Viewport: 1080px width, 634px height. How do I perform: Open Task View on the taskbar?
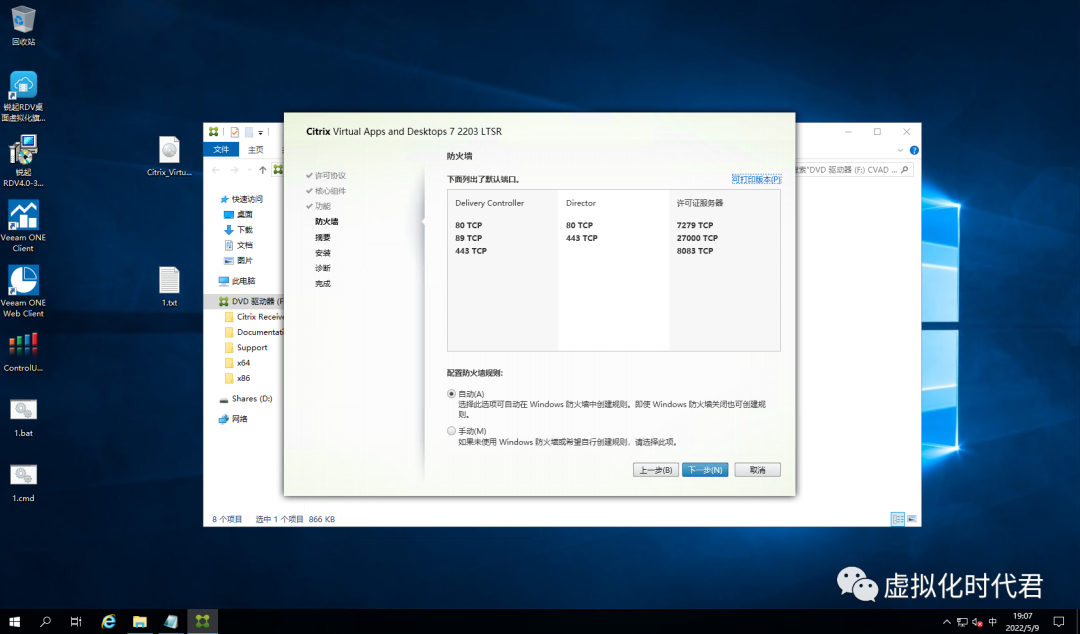pos(76,622)
